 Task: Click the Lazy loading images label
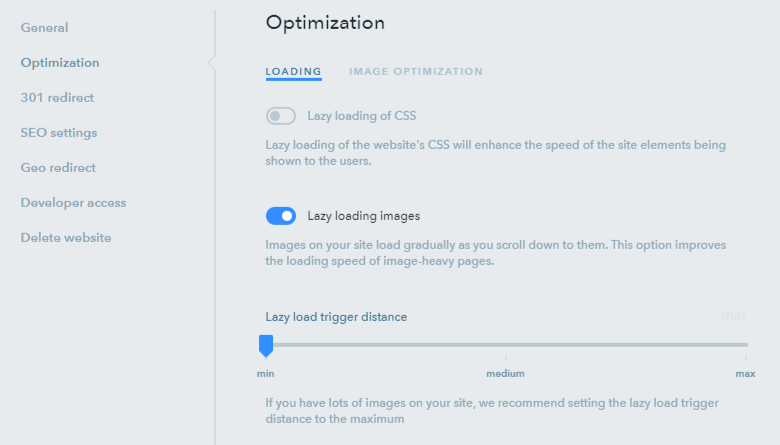[364, 216]
